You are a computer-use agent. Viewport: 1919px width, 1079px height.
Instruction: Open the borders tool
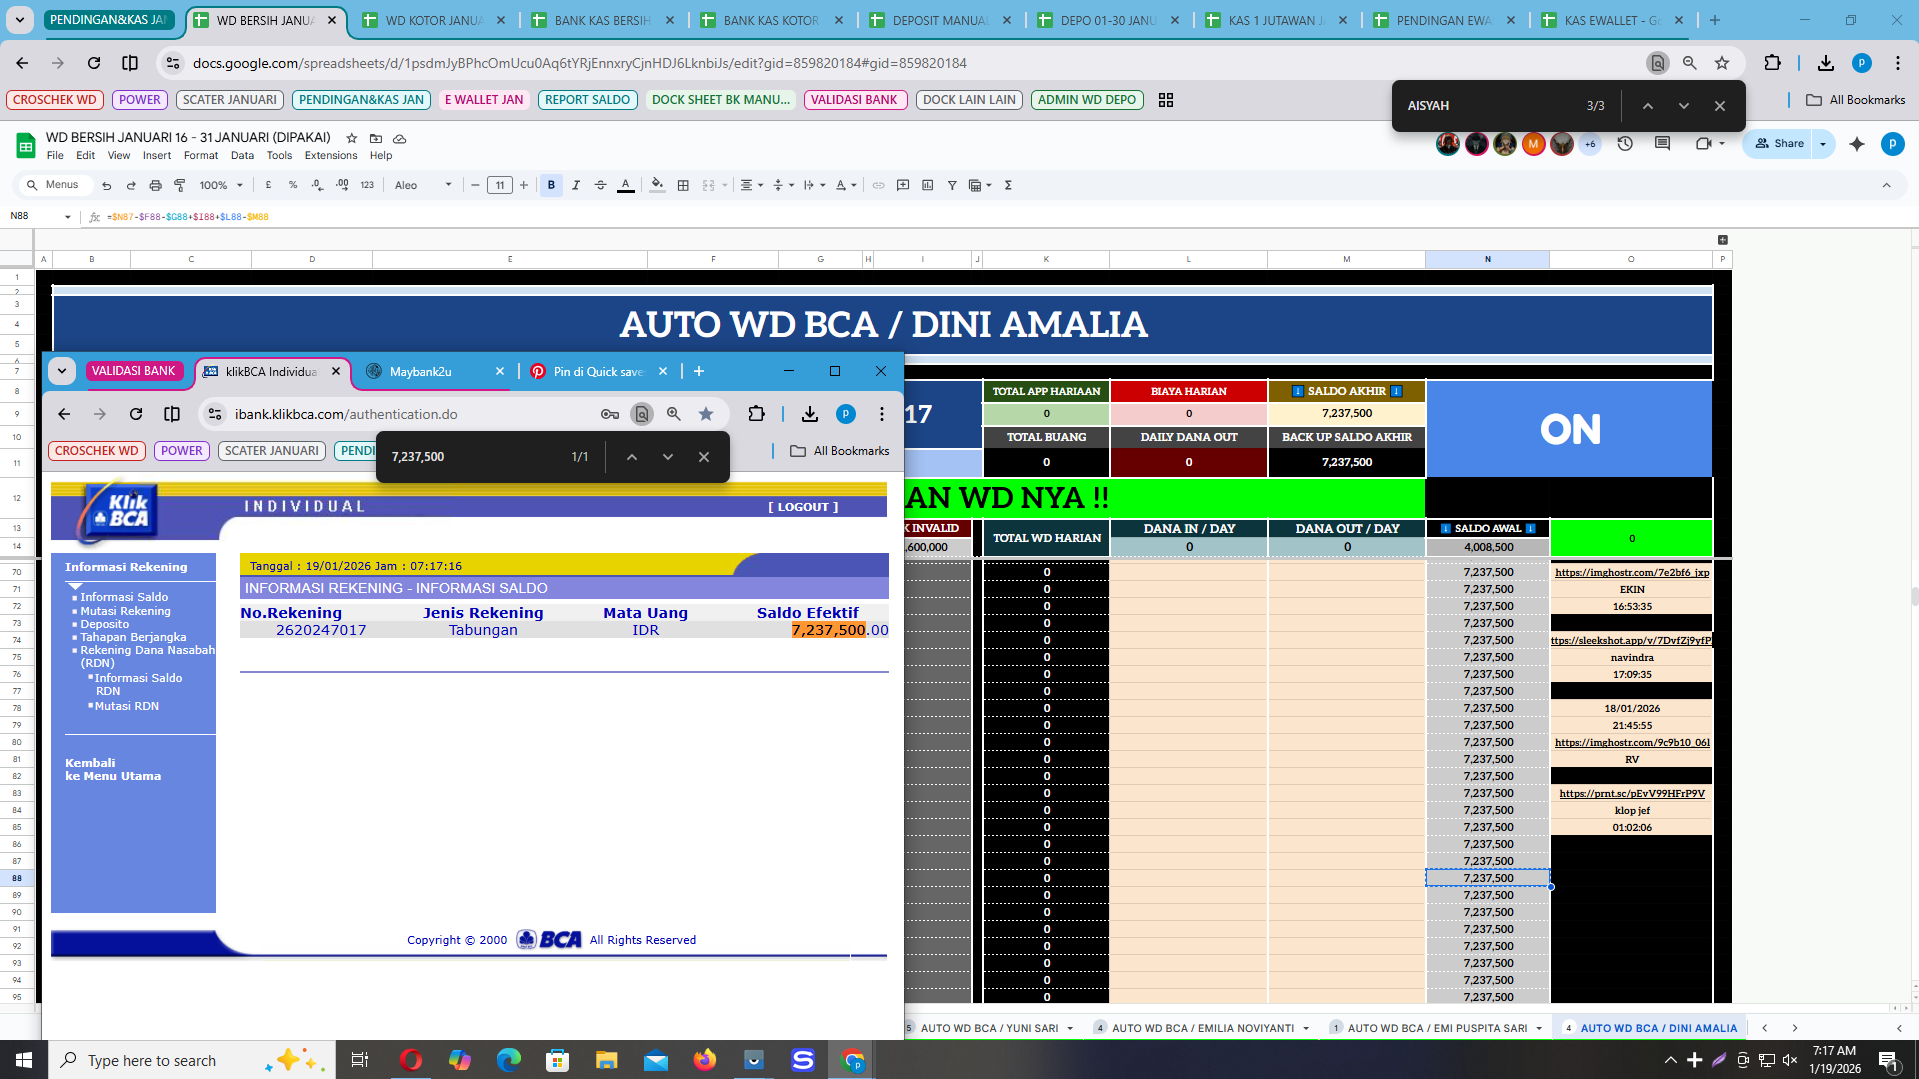click(x=683, y=185)
